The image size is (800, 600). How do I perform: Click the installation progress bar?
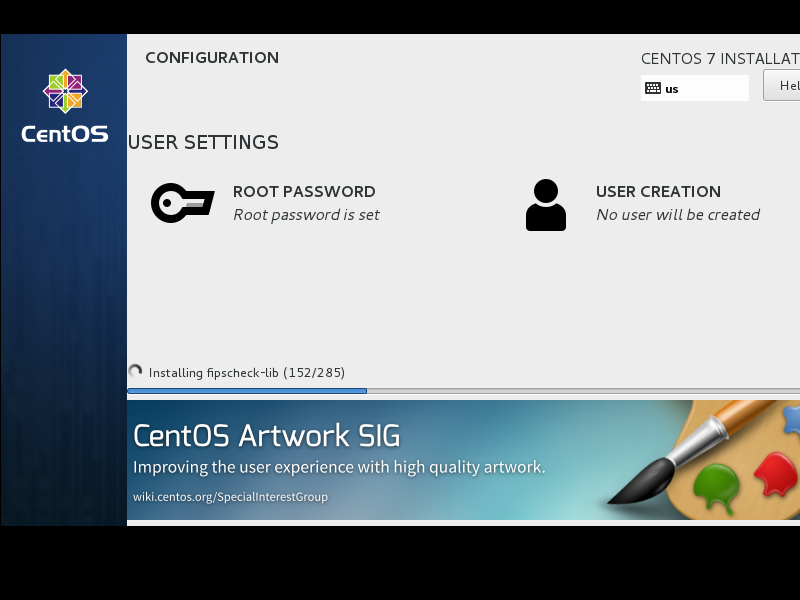(x=463, y=391)
